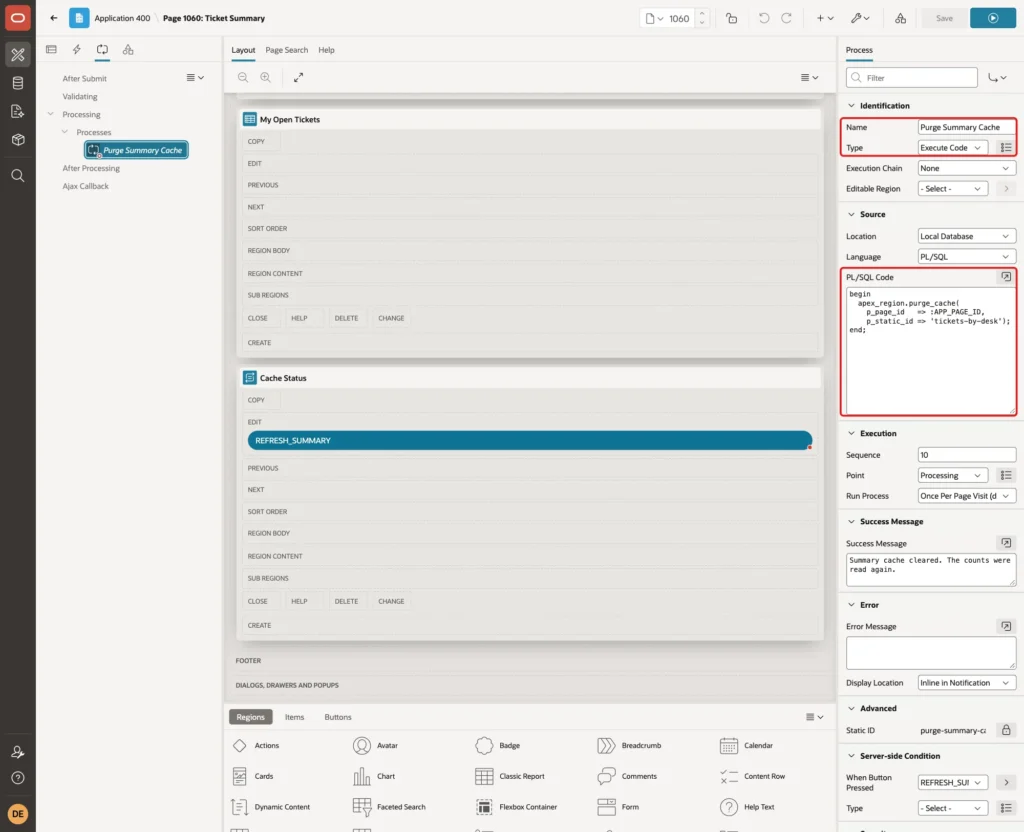This screenshot has width=1024, height=832.
Task: Switch gallery to the Items tab
Action: tap(295, 717)
